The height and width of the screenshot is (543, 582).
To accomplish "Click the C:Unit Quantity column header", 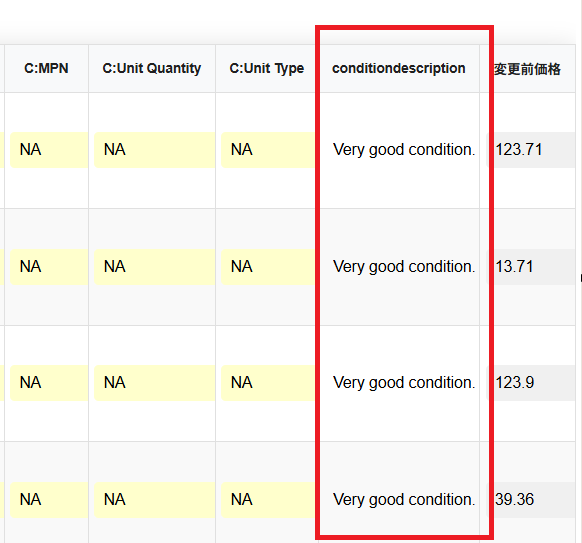I will [152, 68].
